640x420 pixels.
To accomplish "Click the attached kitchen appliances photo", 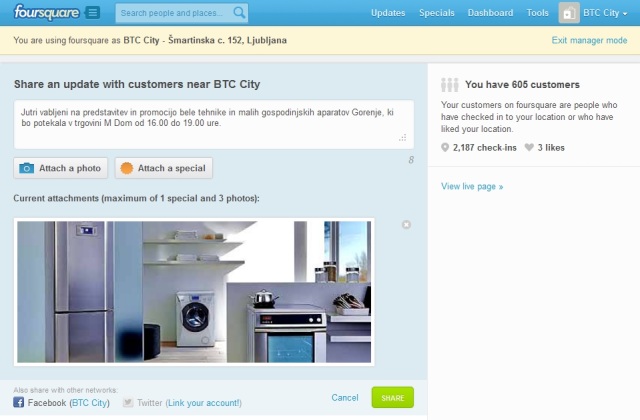I will pyautogui.click(x=194, y=292).
